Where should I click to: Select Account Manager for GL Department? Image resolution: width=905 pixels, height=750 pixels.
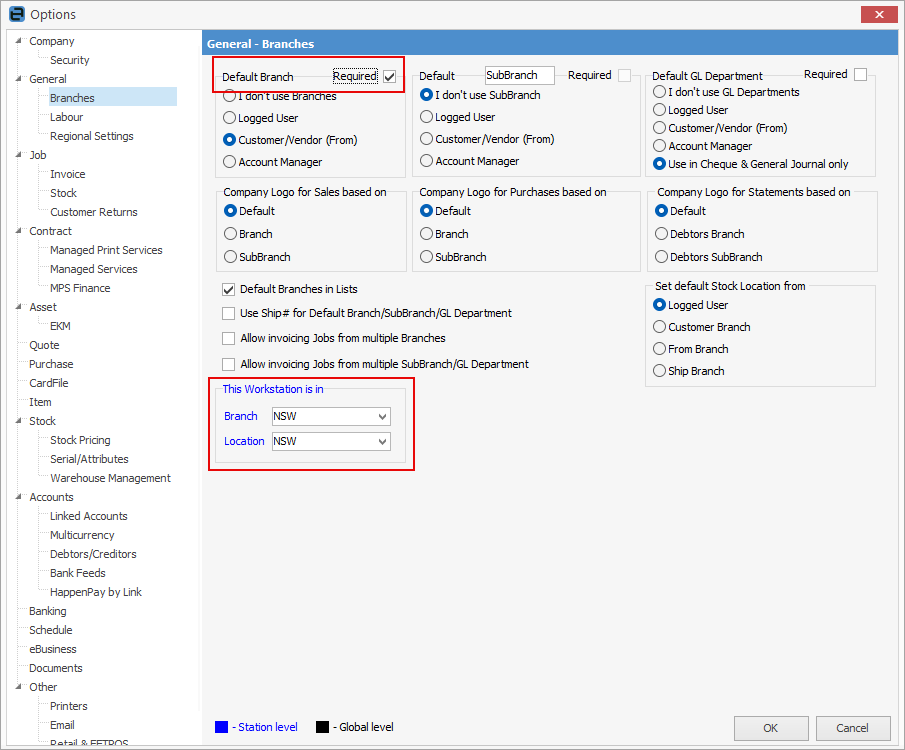[659, 146]
